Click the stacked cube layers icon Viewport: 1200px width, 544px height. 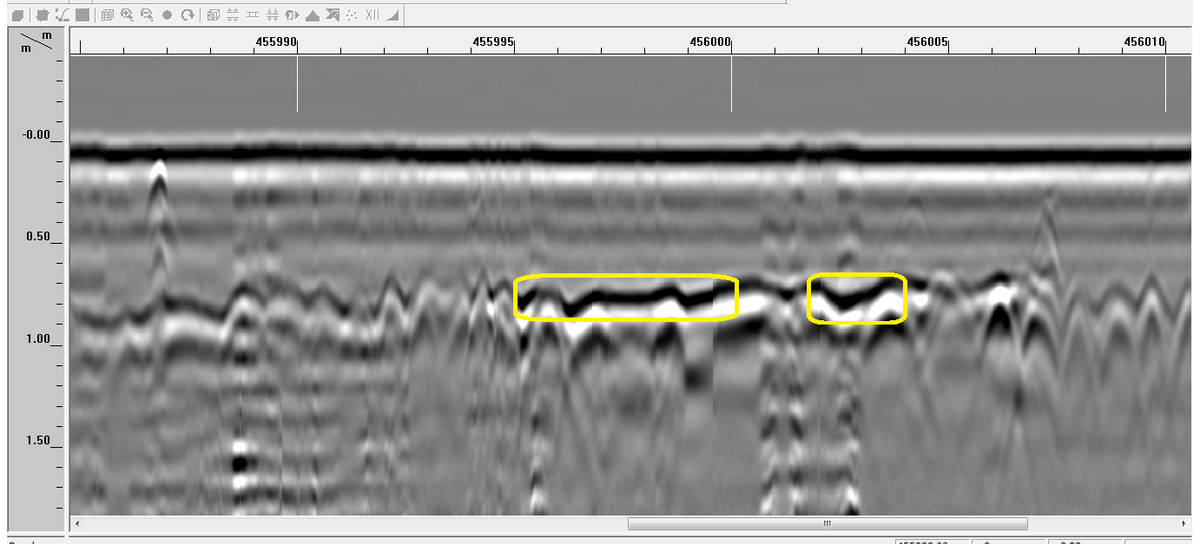212,16
